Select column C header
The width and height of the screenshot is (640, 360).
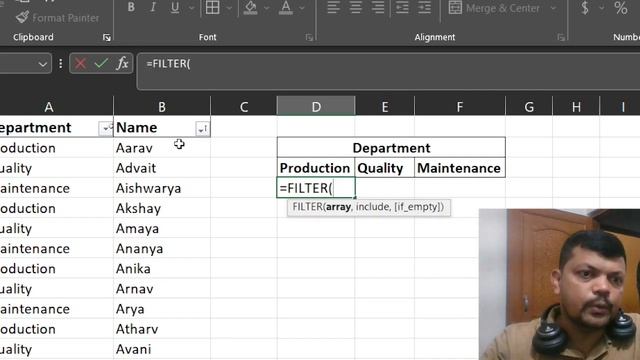coord(244,107)
